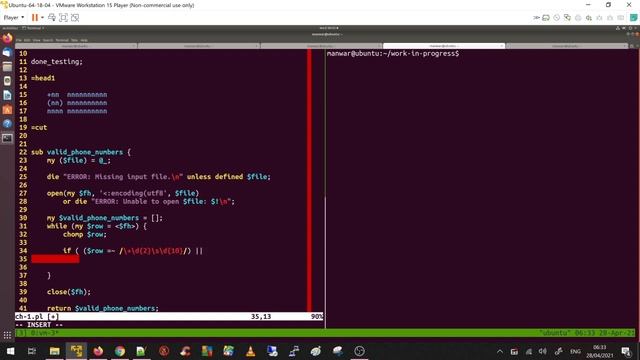Open the Windows notification center
Screen dimensions: 640x360
[626, 351]
